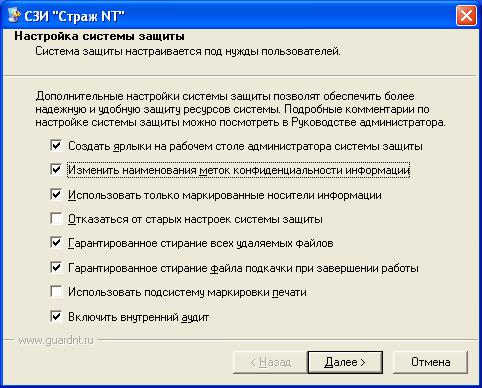Uncheck Включить внутренний аудит option
The image size is (482, 388).
[x=56, y=316]
